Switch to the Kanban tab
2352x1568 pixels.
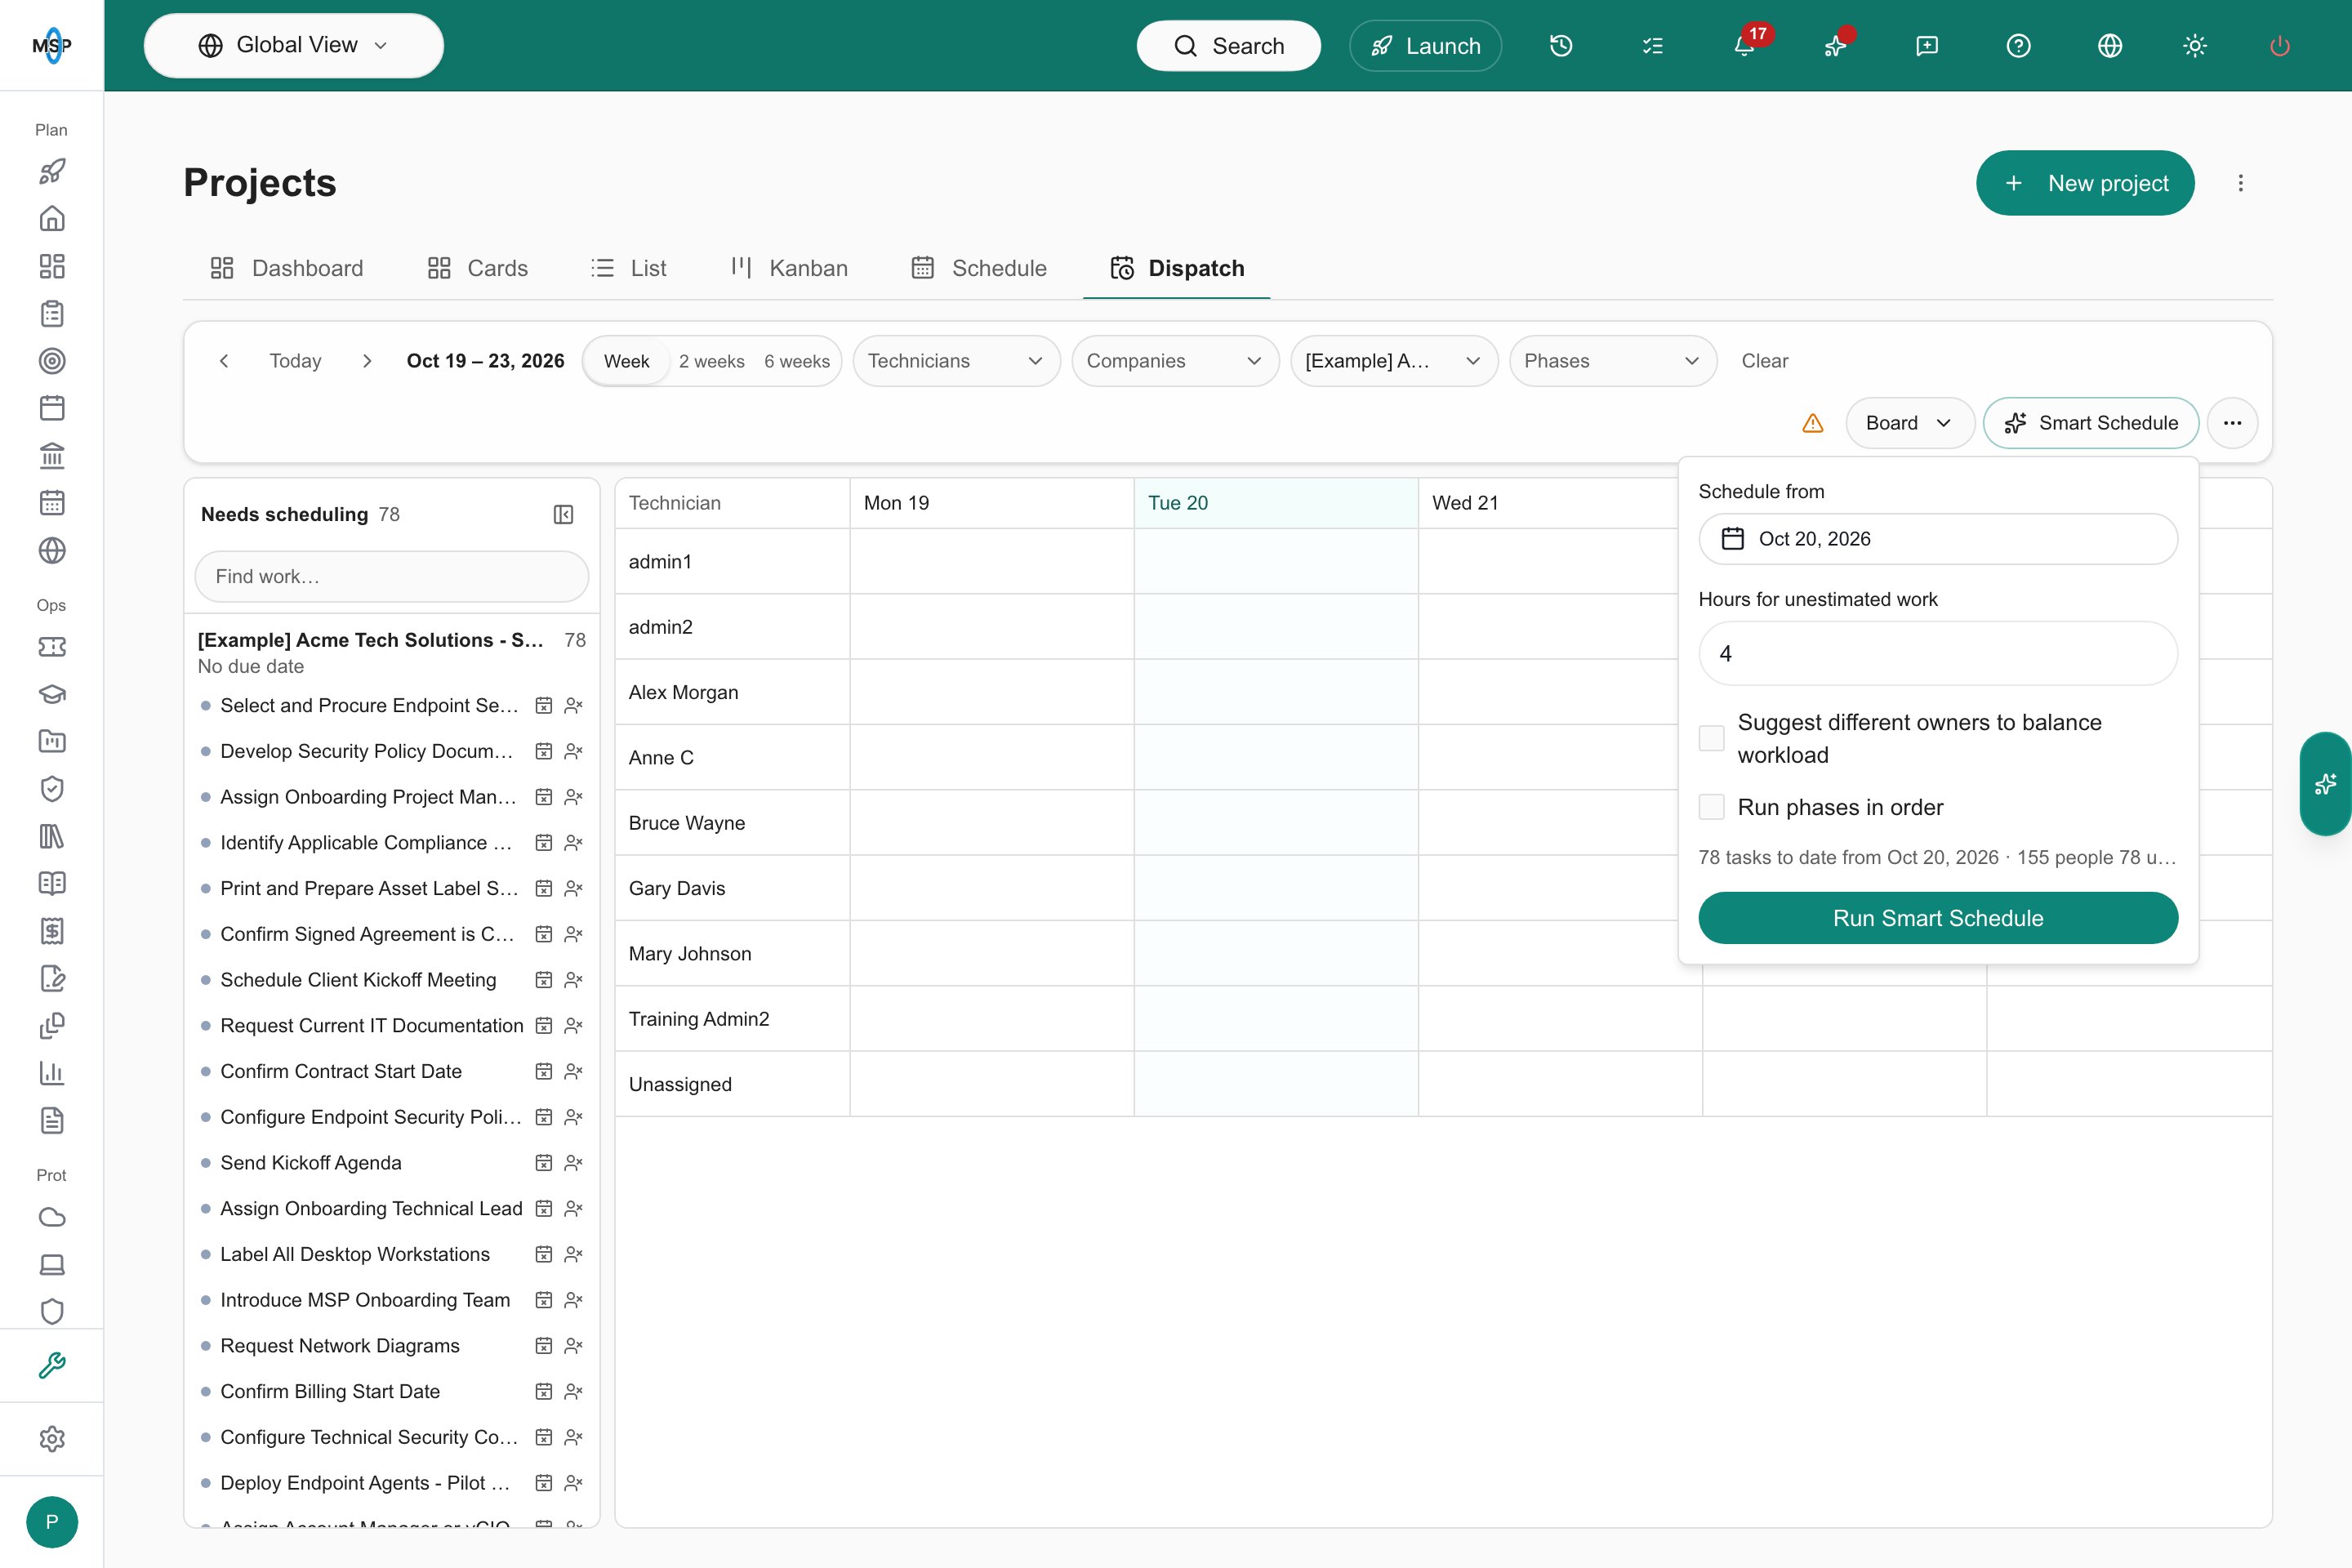[x=789, y=268]
